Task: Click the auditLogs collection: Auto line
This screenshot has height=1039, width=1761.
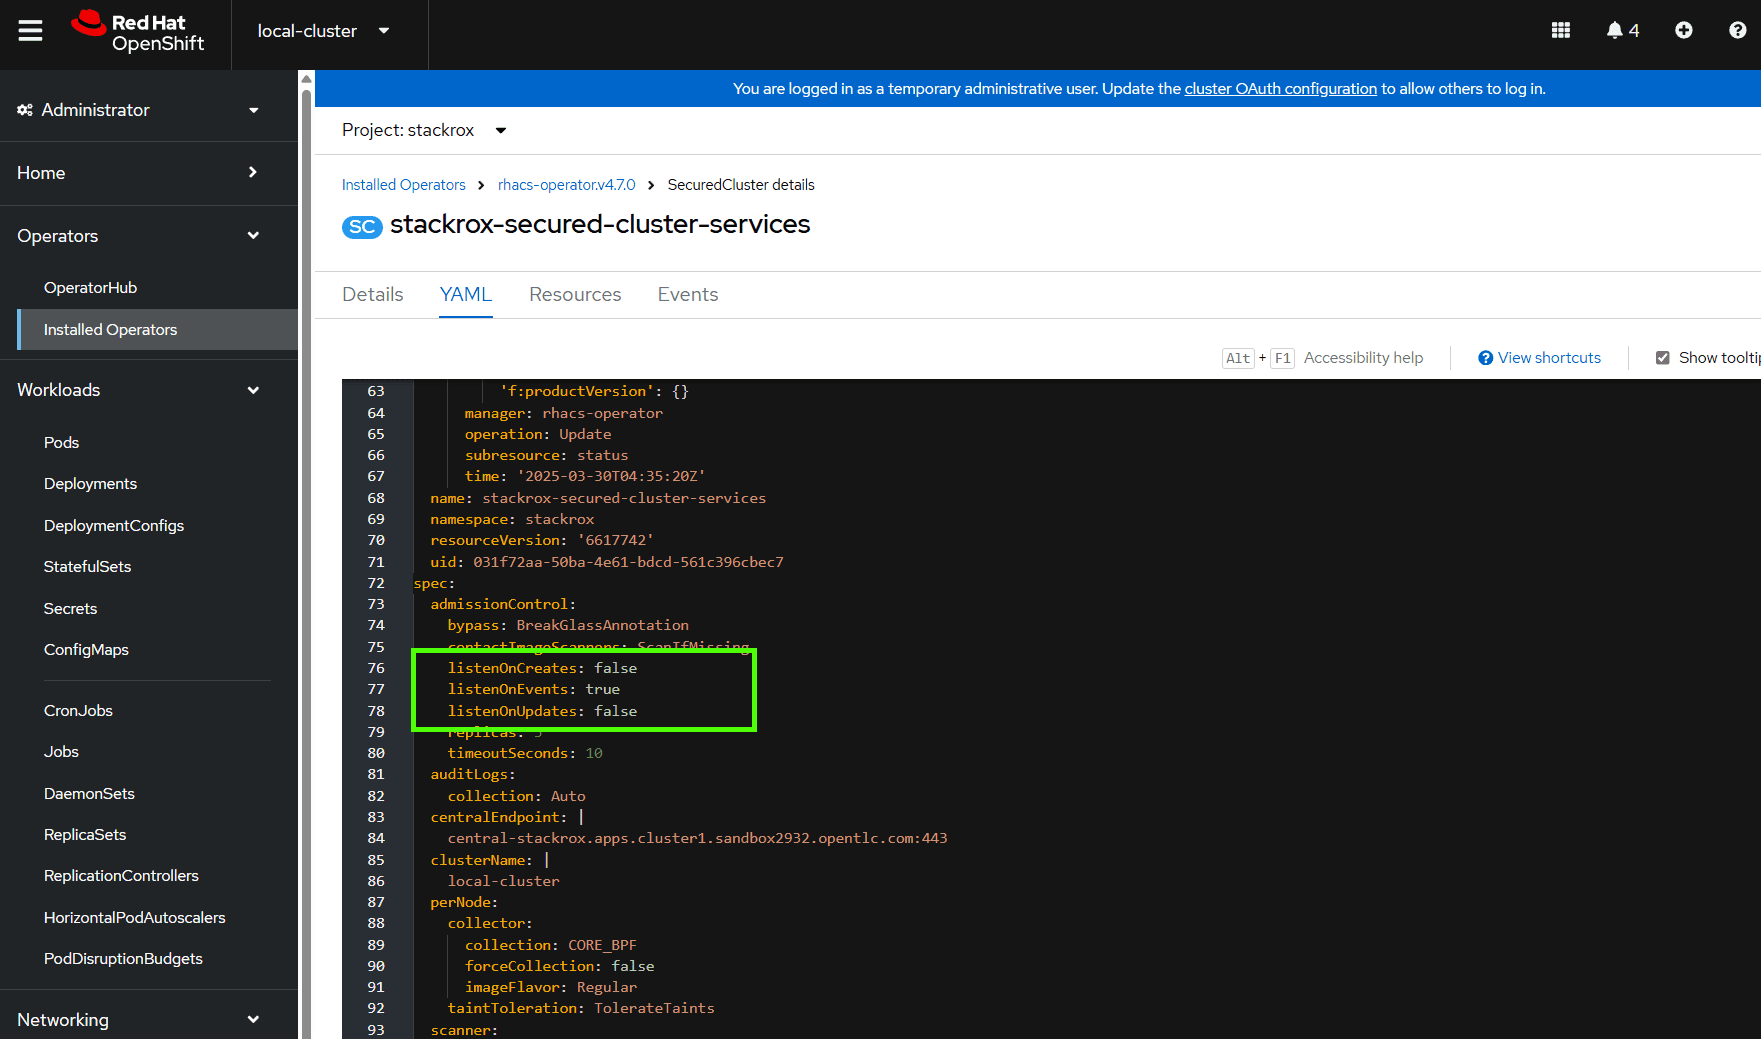Action: tap(516, 796)
